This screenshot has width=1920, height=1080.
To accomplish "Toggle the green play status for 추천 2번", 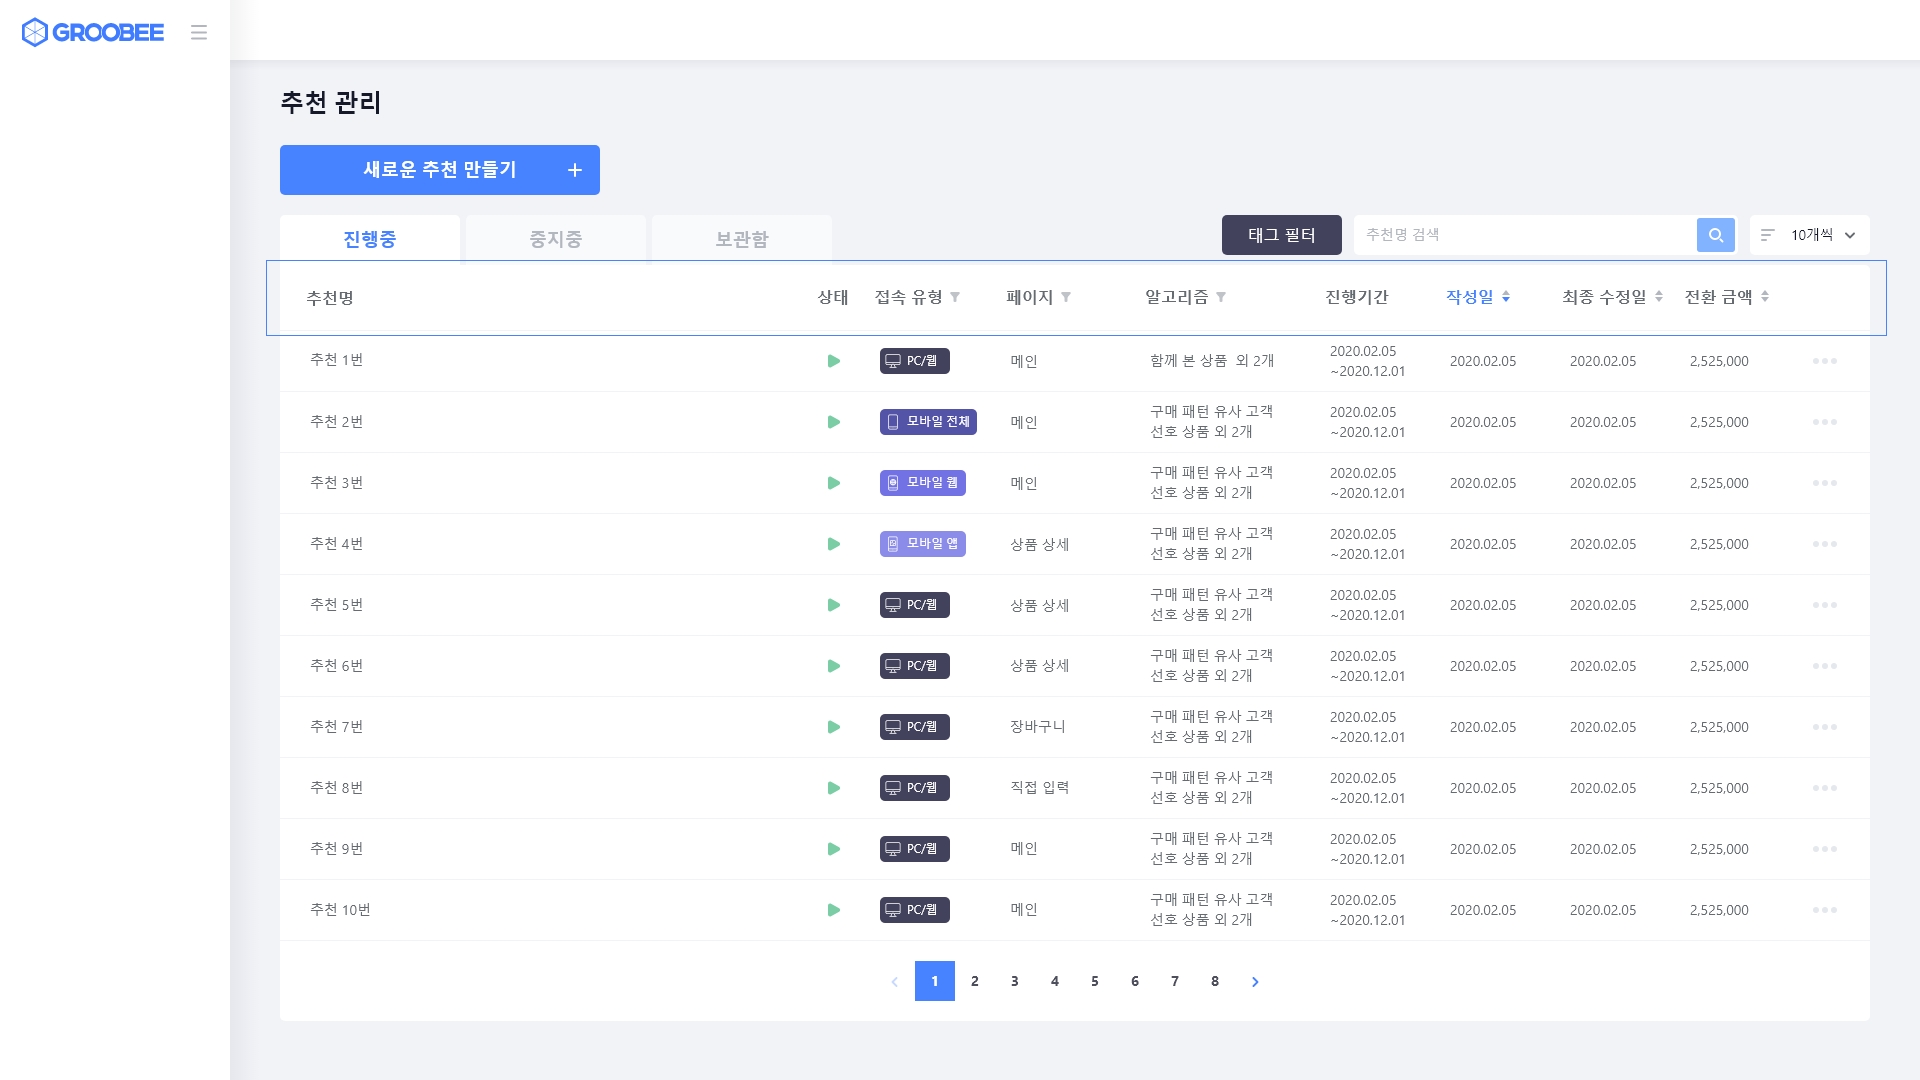I will point(833,422).
